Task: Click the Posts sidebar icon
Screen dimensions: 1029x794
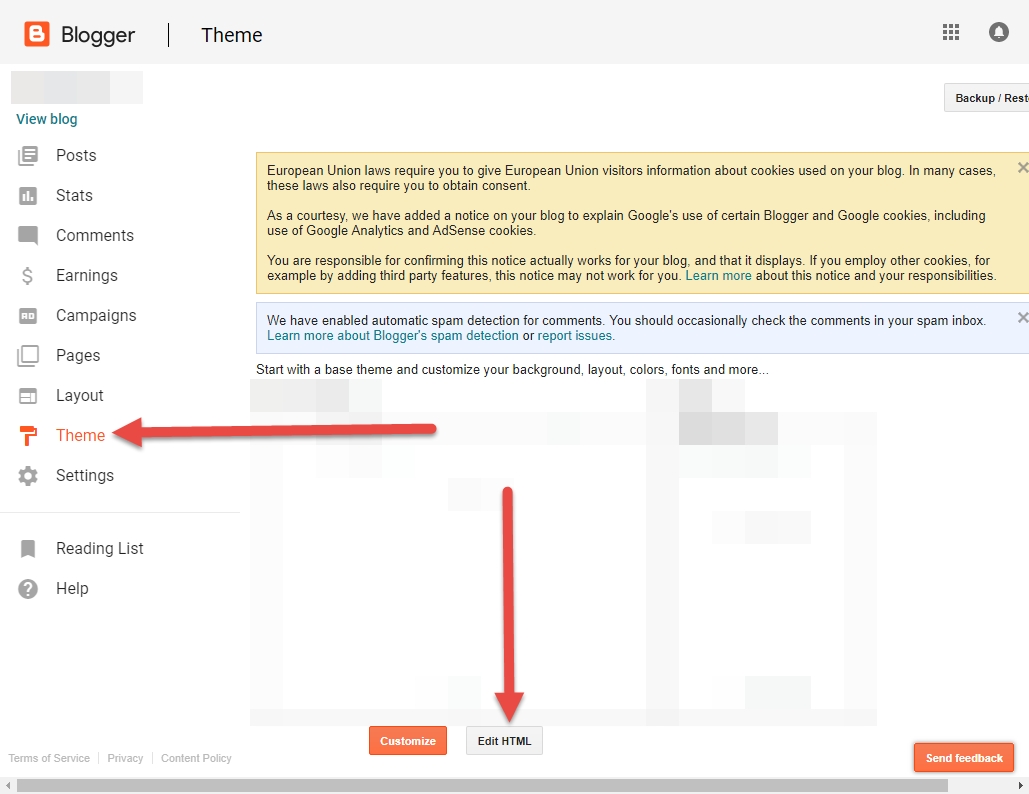Action: (x=28, y=156)
